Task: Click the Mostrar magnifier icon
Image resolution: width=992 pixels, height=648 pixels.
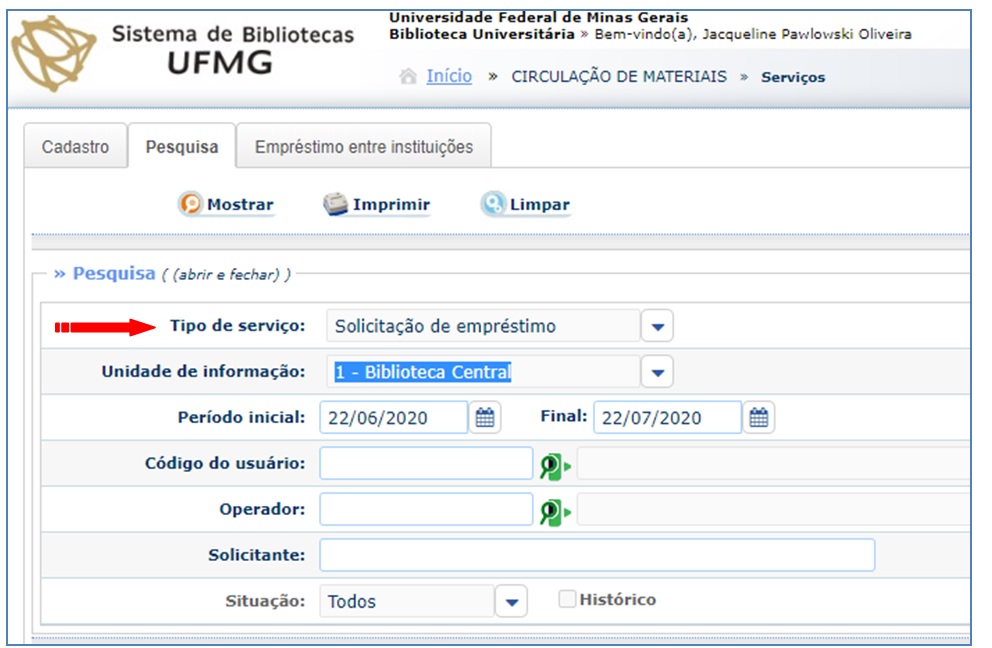Action: coord(191,204)
